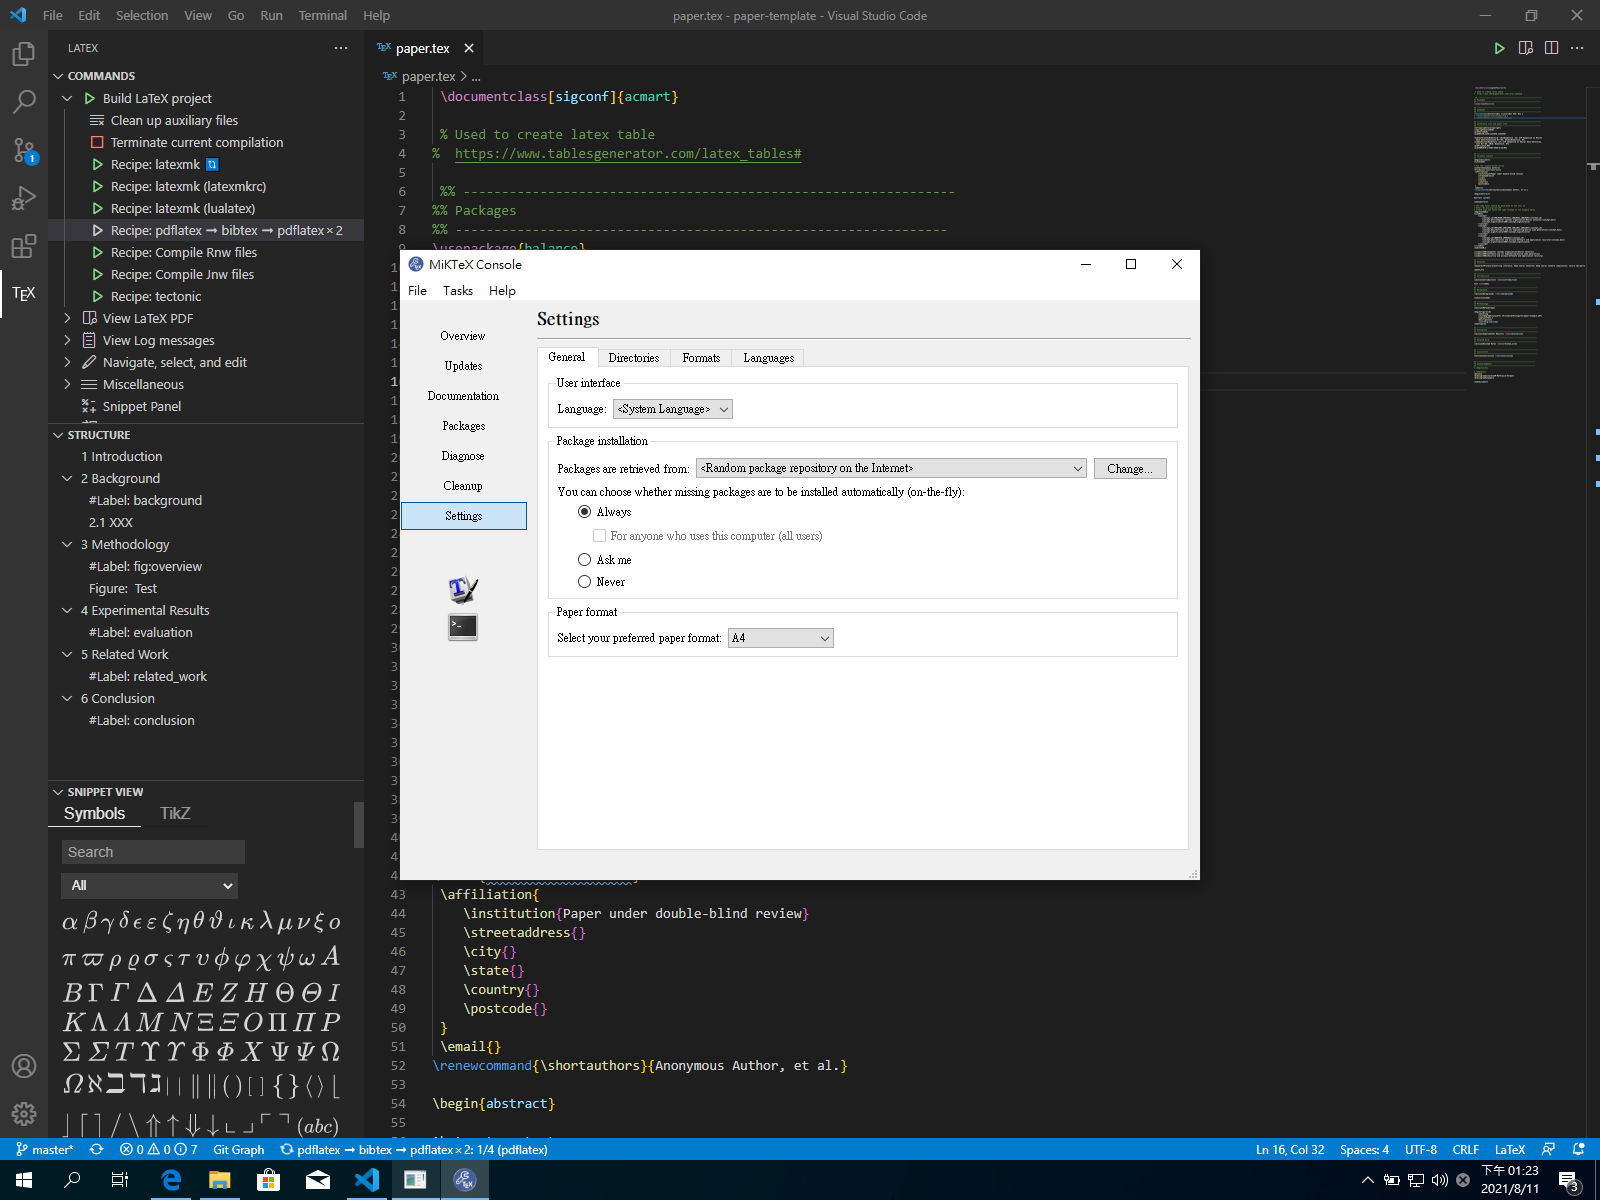Open Microsoft Edge from the taskbar

(171, 1180)
